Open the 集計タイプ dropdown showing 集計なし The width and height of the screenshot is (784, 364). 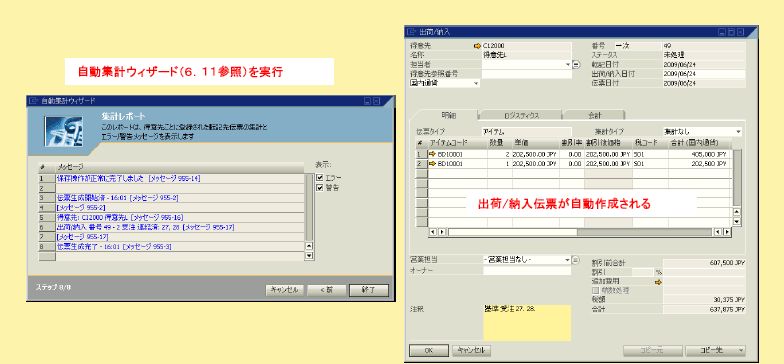(x=738, y=132)
